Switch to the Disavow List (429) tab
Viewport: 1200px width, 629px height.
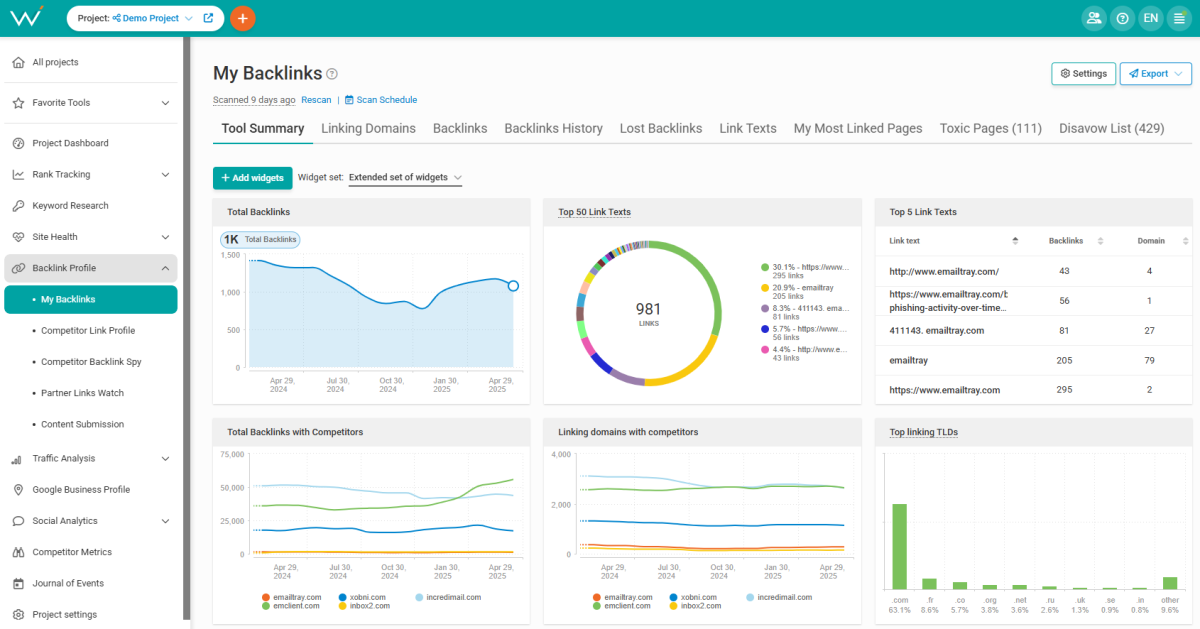point(1112,128)
